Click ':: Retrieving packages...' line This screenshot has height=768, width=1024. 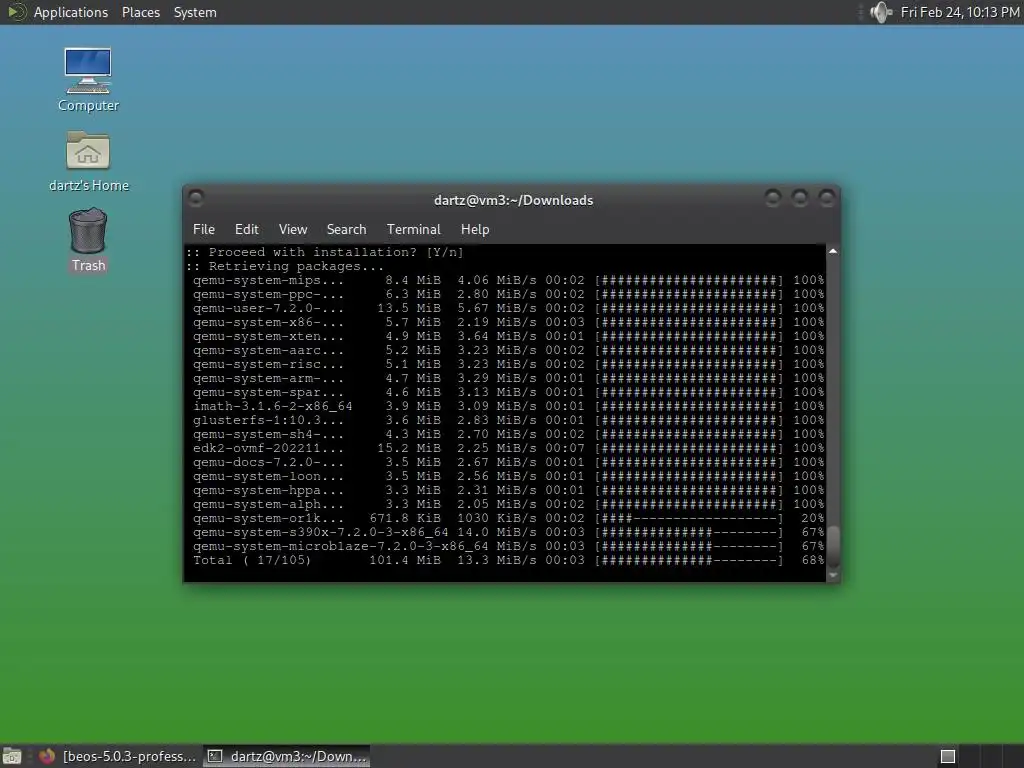tap(285, 266)
